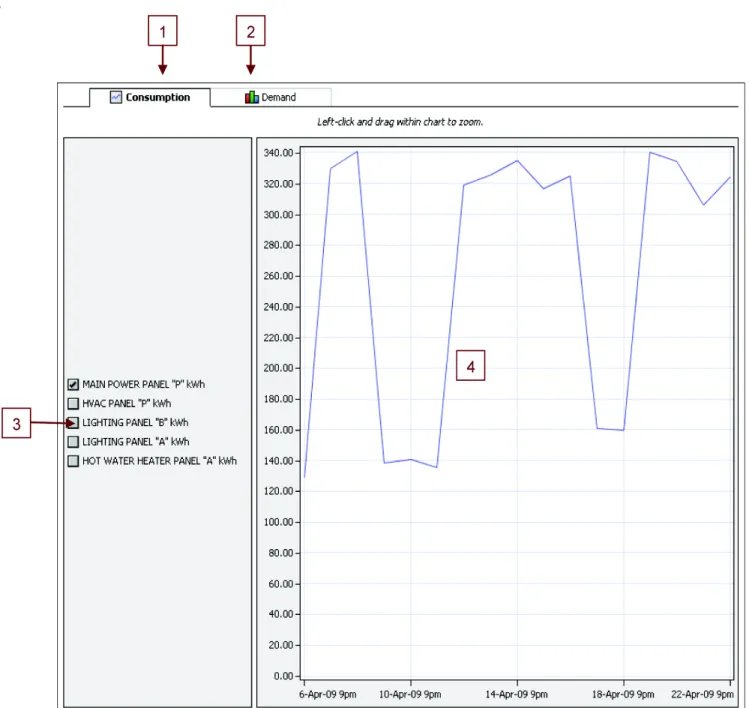Click the Consumption line chart icon
Viewport: 749px width, 708px height.
[x=116, y=97]
